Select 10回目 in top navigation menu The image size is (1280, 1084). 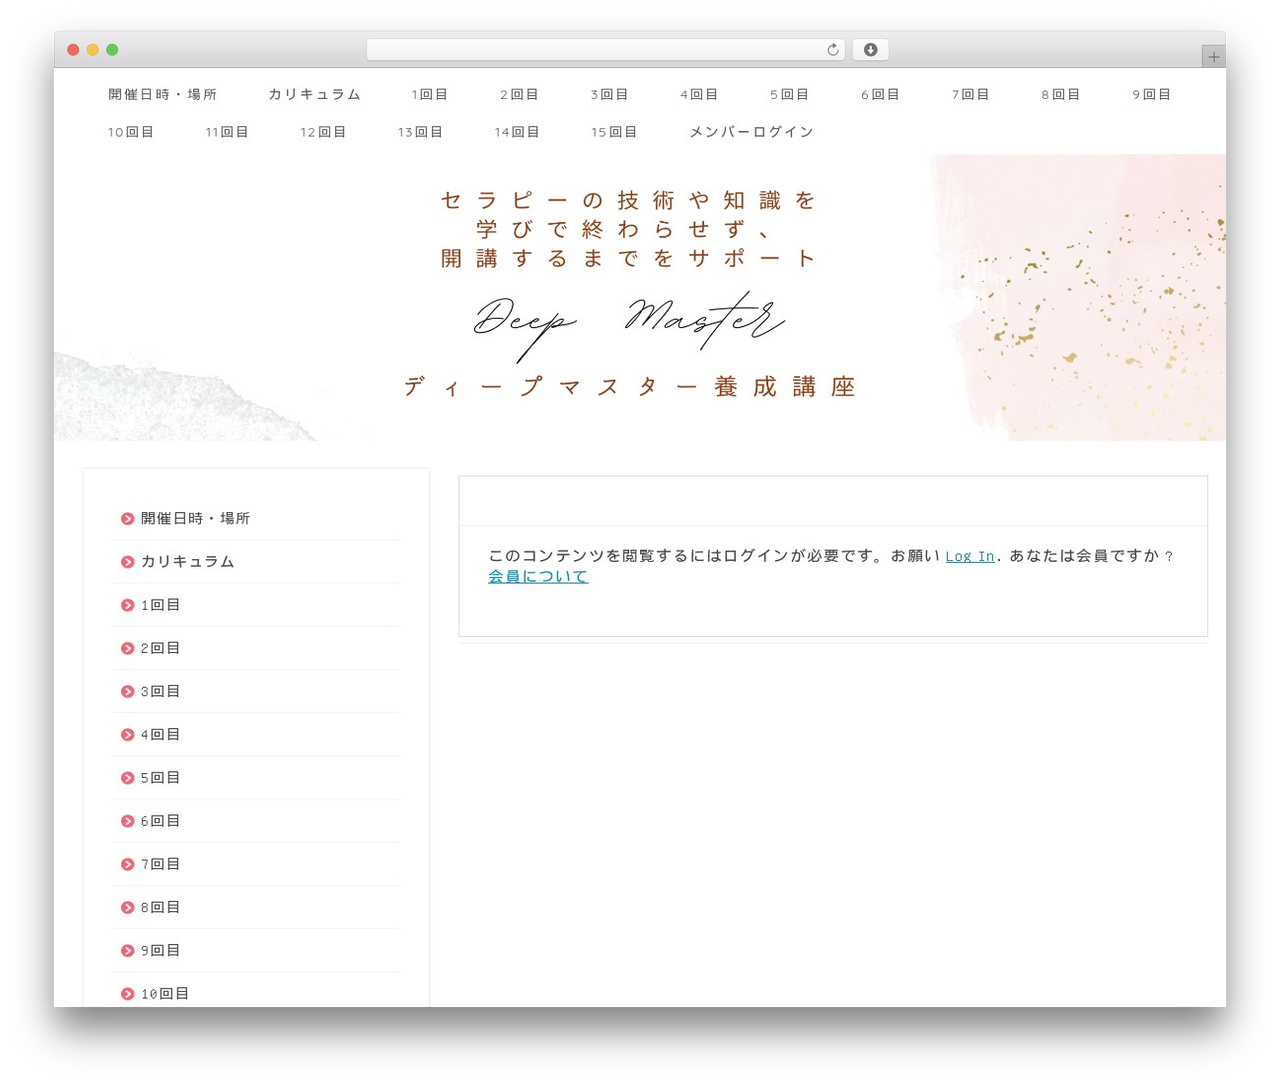click(x=130, y=132)
